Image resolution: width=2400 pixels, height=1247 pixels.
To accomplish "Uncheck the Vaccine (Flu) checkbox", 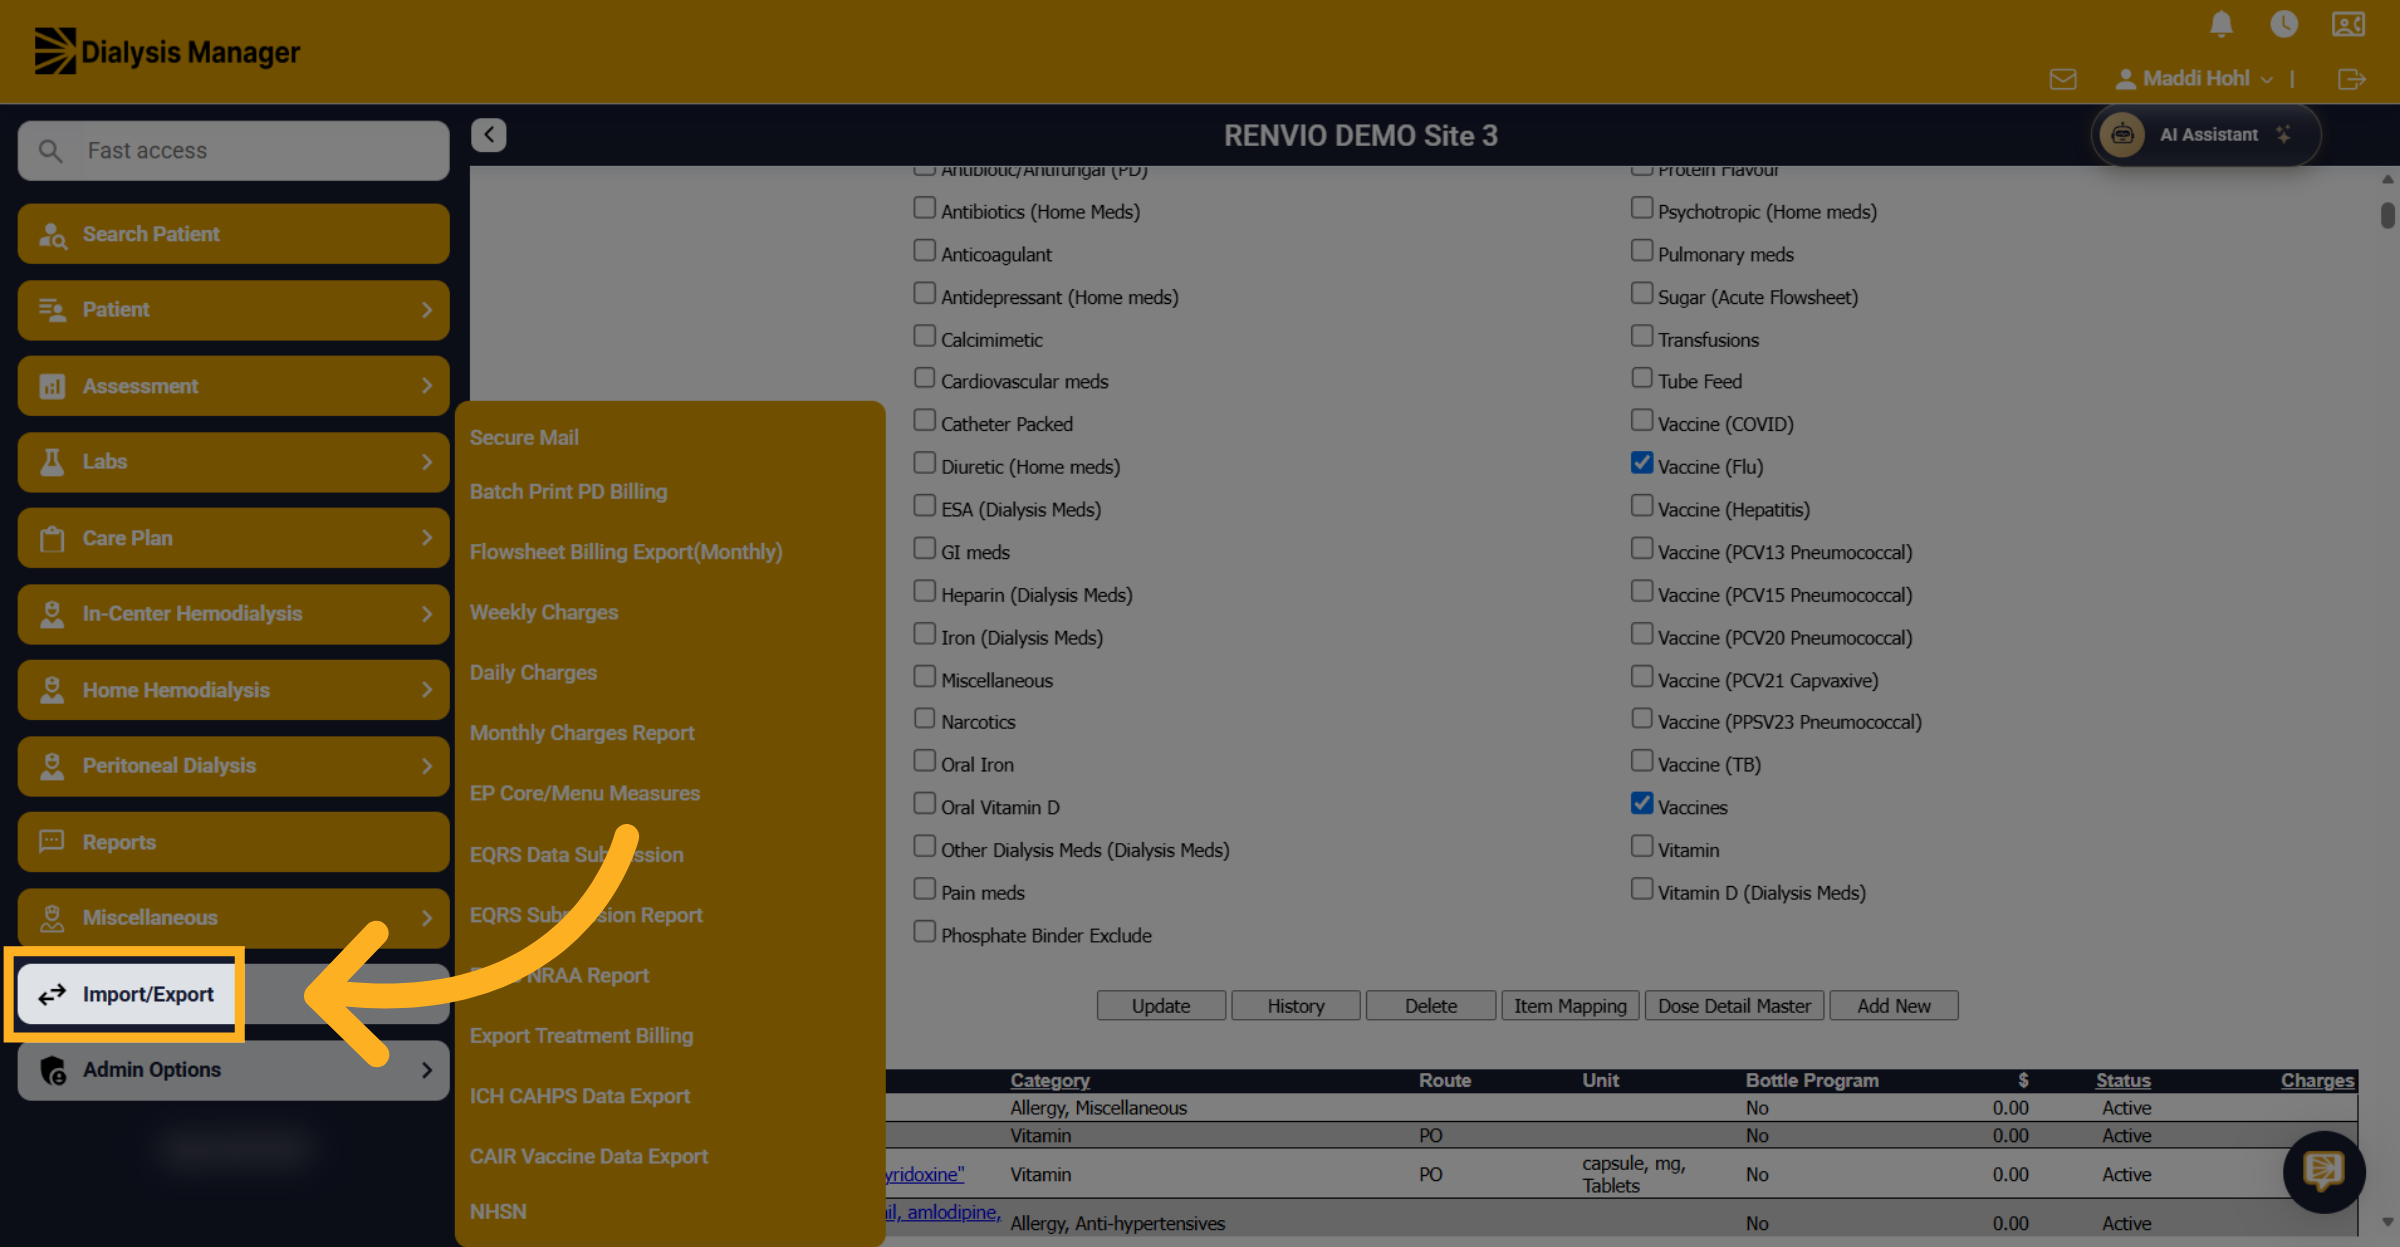I will 1641,463.
